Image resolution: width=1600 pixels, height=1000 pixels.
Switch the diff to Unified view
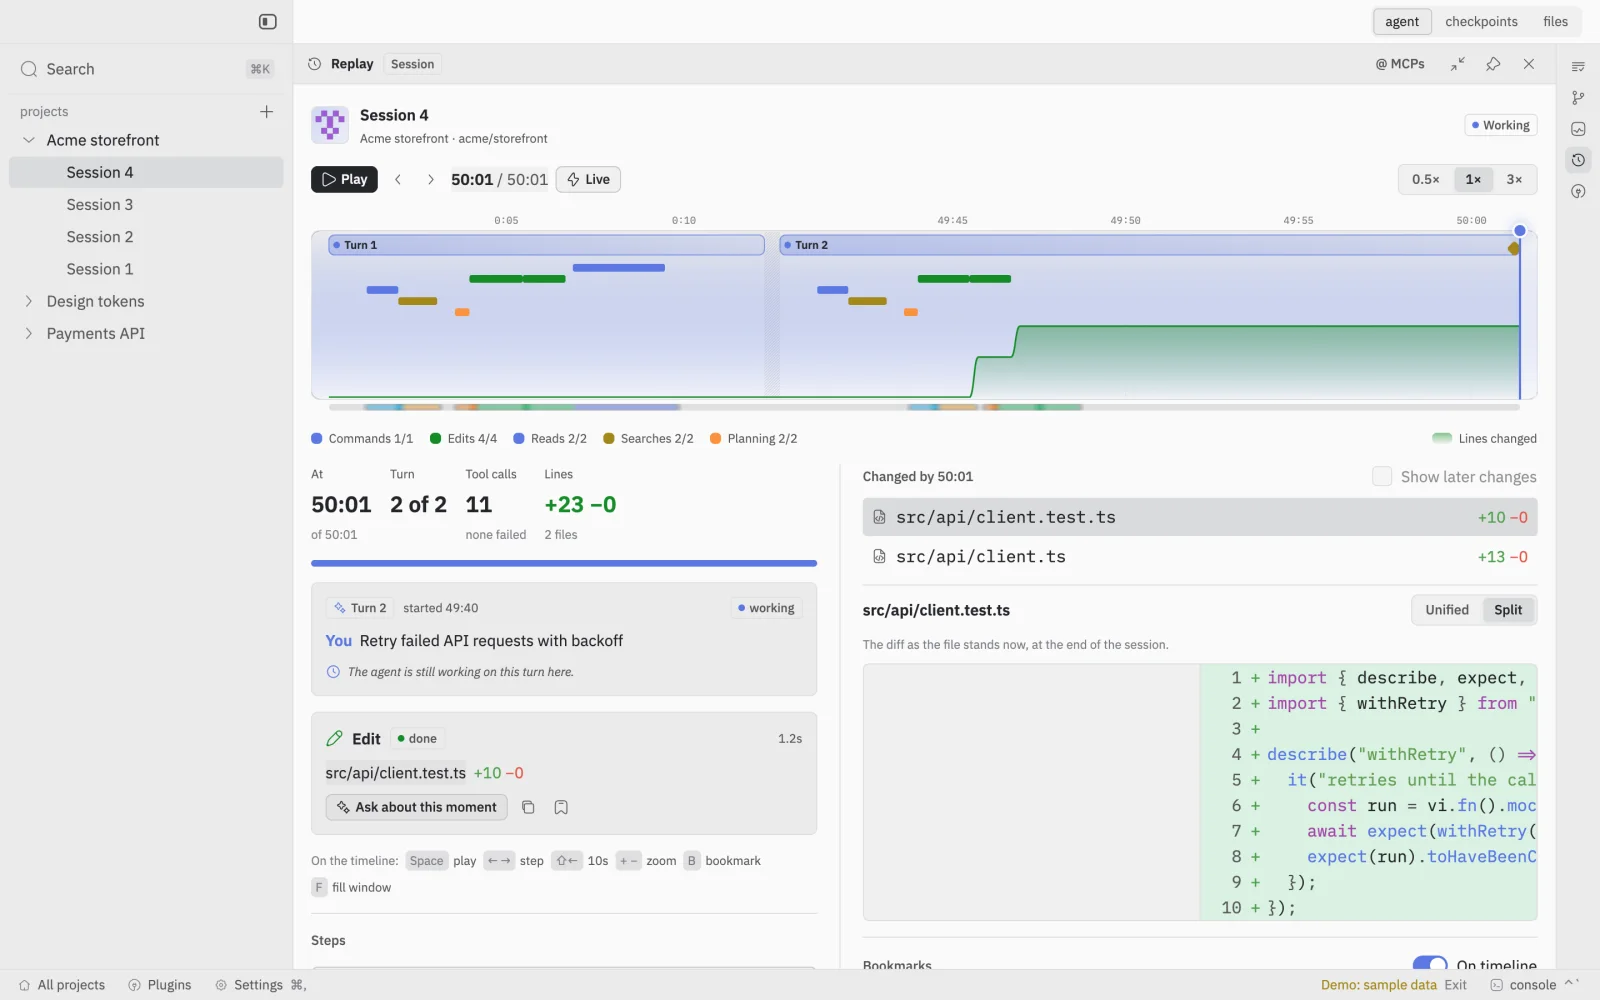[x=1446, y=610]
